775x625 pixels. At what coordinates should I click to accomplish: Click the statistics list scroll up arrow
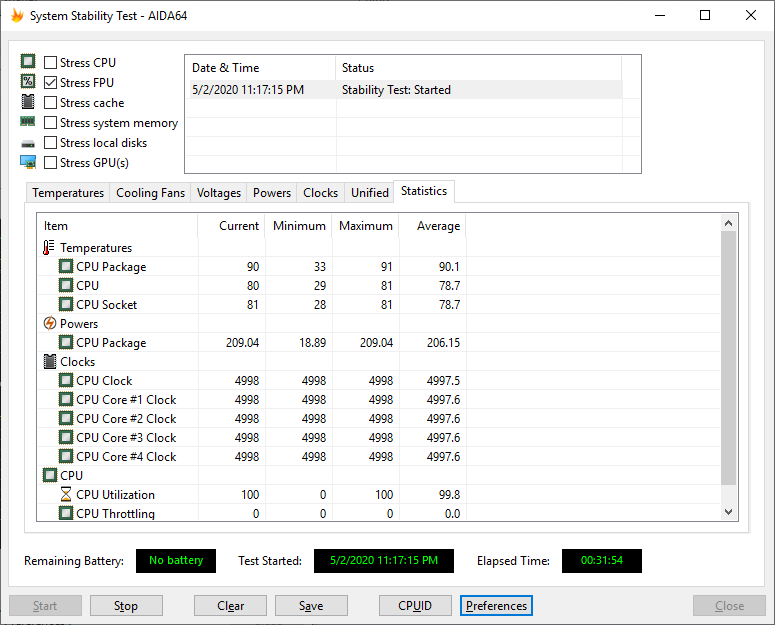point(728,223)
